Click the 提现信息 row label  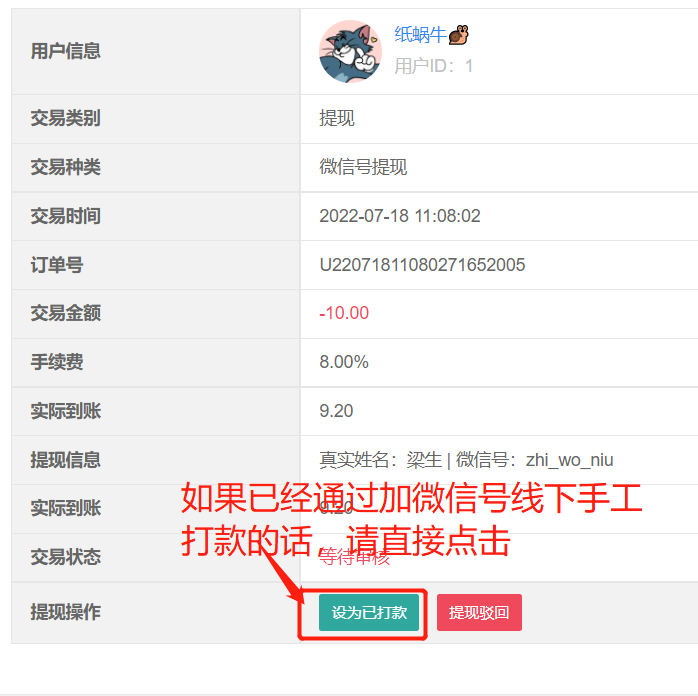coord(65,460)
